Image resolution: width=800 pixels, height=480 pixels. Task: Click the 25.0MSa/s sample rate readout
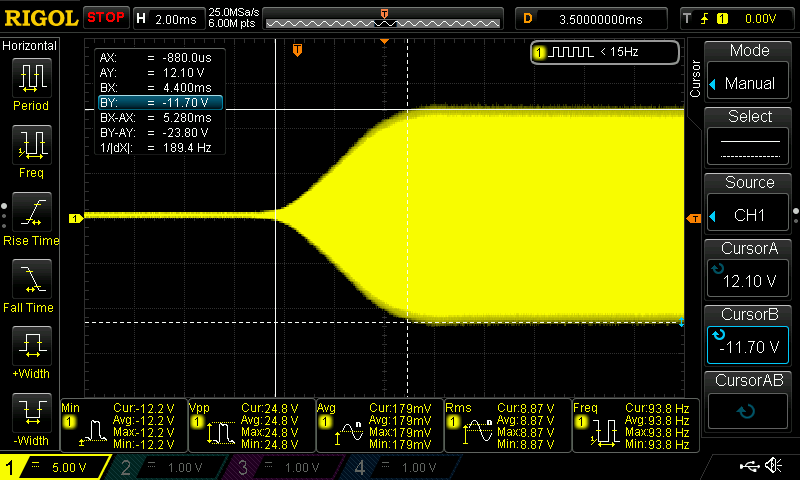click(x=234, y=12)
